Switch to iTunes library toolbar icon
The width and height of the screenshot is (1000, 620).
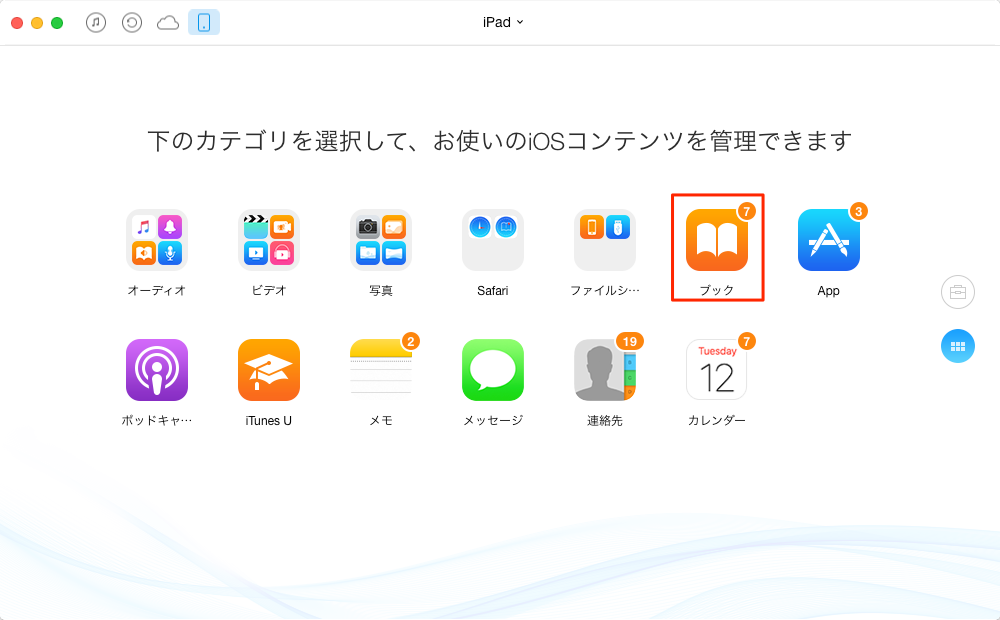pyautogui.click(x=96, y=22)
